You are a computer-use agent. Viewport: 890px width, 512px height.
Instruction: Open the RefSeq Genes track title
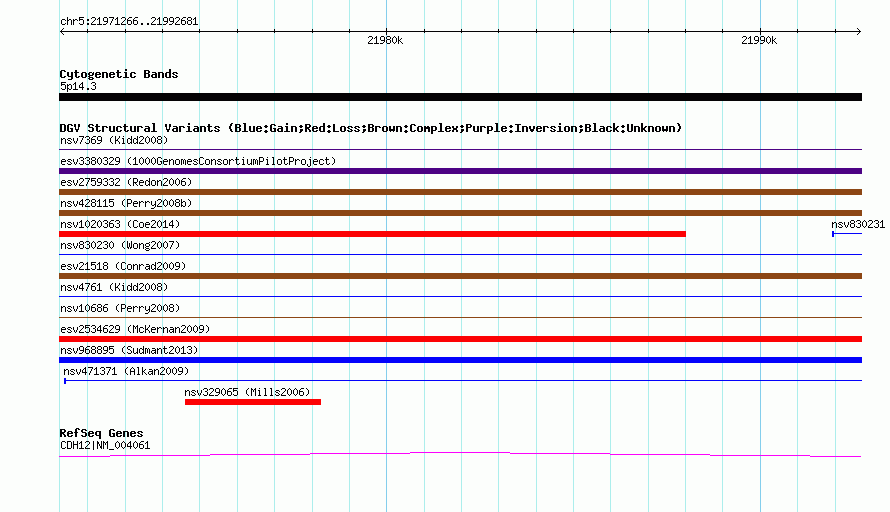click(101, 433)
